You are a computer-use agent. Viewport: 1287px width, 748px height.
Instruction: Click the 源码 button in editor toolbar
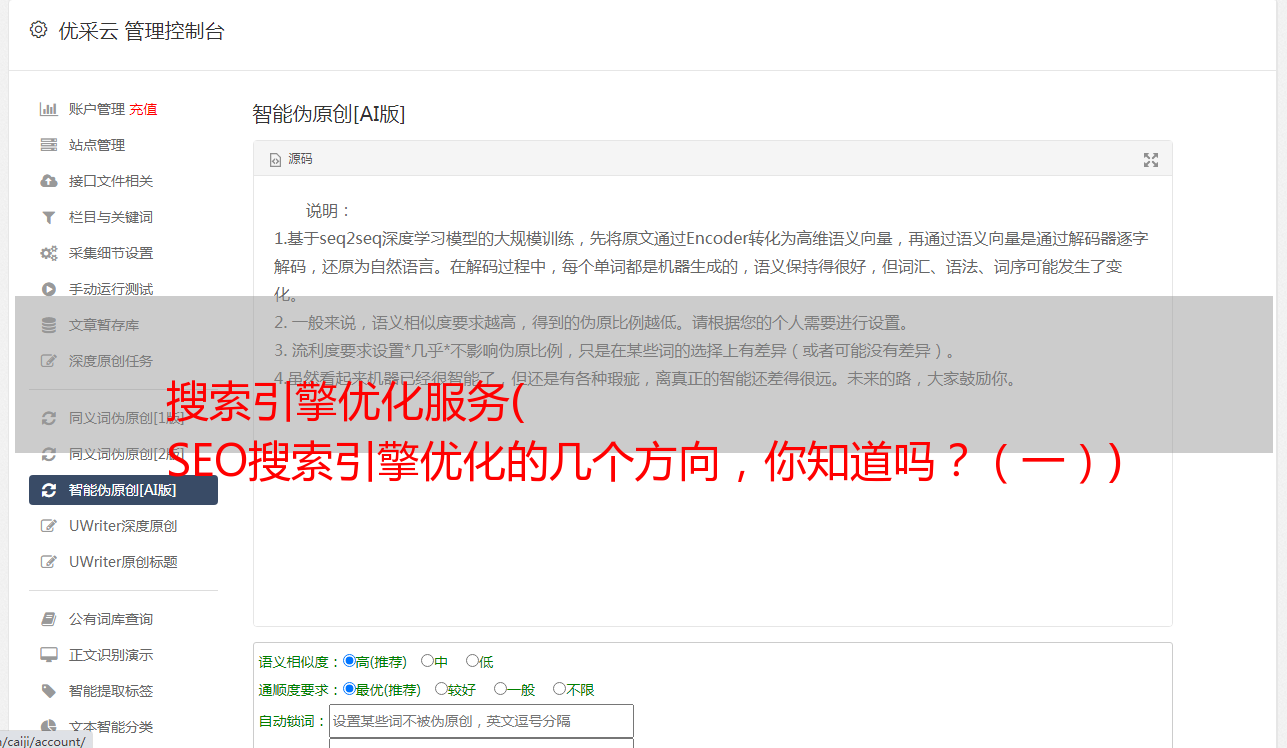[x=291, y=159]
